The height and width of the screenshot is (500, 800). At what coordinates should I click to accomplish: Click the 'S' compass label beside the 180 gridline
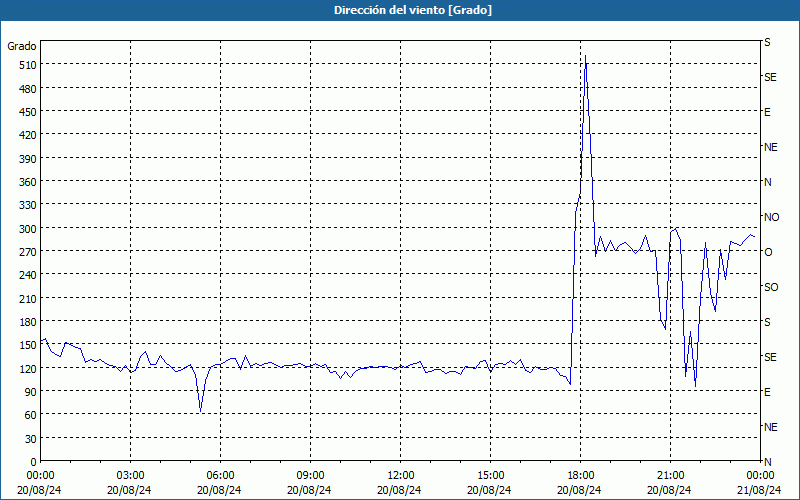767,322
